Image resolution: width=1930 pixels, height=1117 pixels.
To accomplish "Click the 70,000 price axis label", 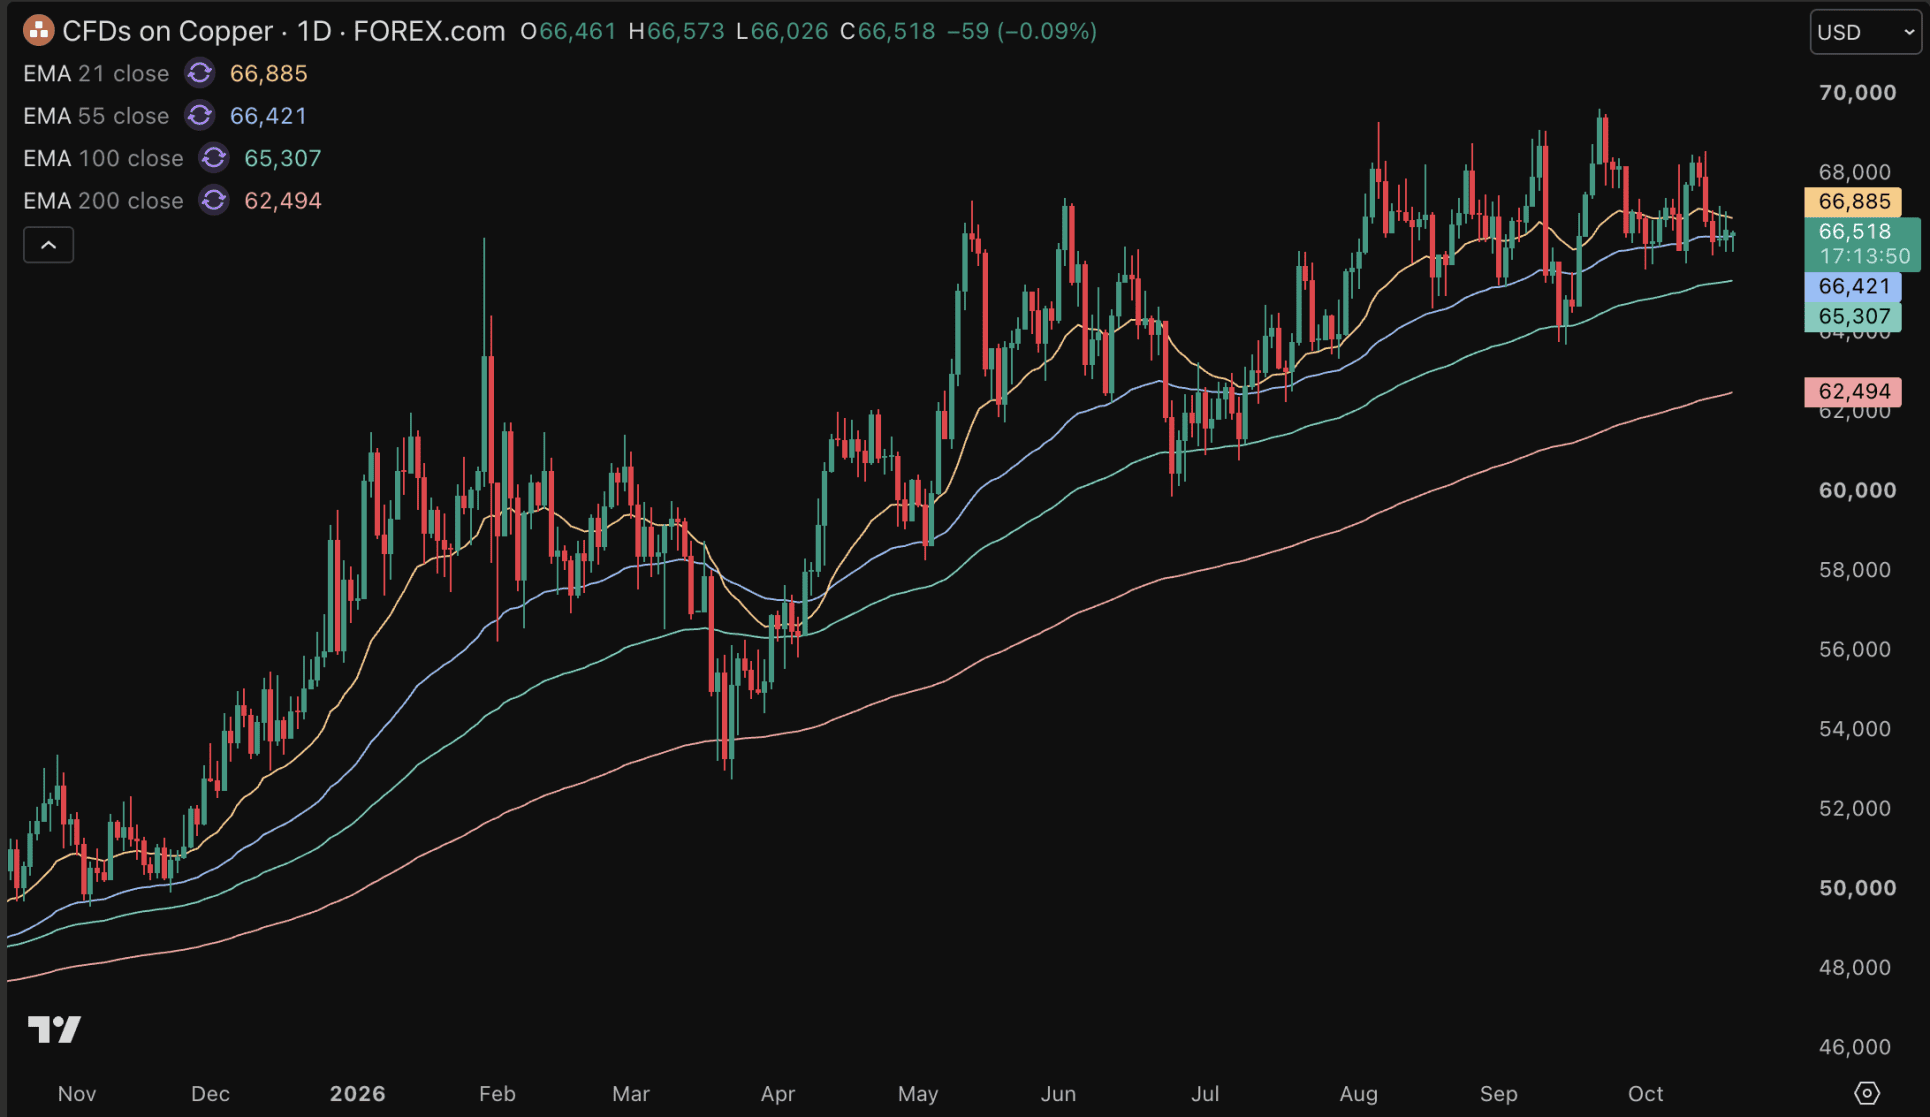I will (1857, 92).
